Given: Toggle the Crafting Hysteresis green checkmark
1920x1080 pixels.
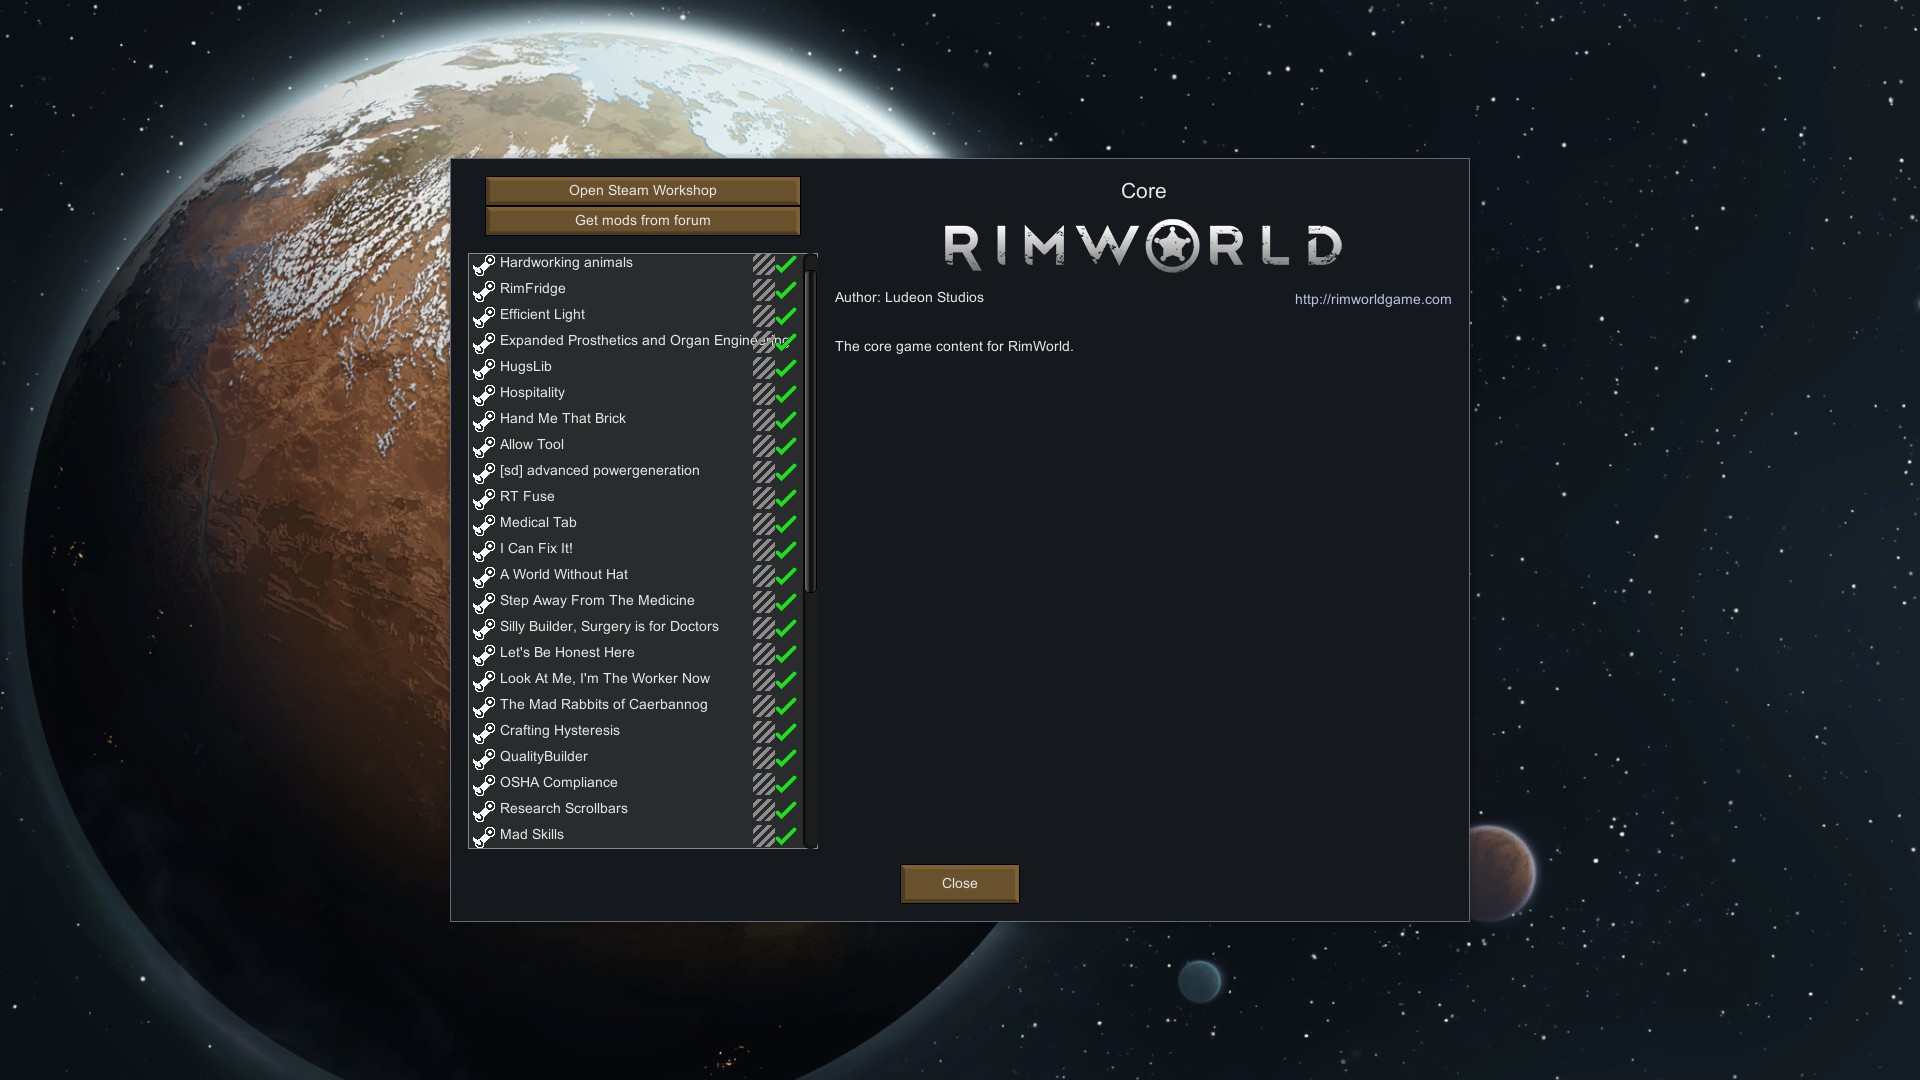Looking at the screenshot, I should [787, 732].
